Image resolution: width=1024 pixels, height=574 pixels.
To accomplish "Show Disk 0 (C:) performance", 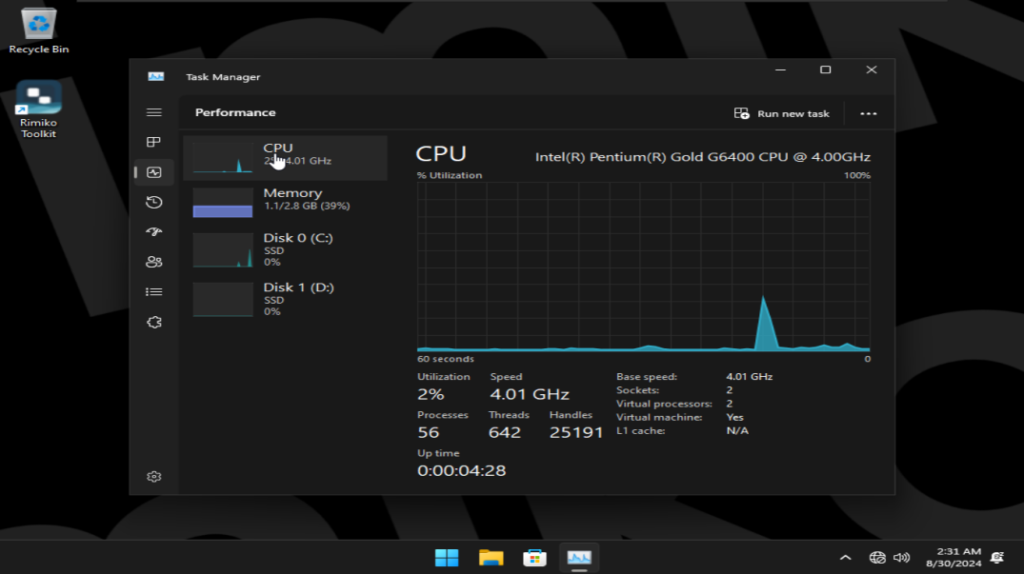I will click(x=285, y=250).
